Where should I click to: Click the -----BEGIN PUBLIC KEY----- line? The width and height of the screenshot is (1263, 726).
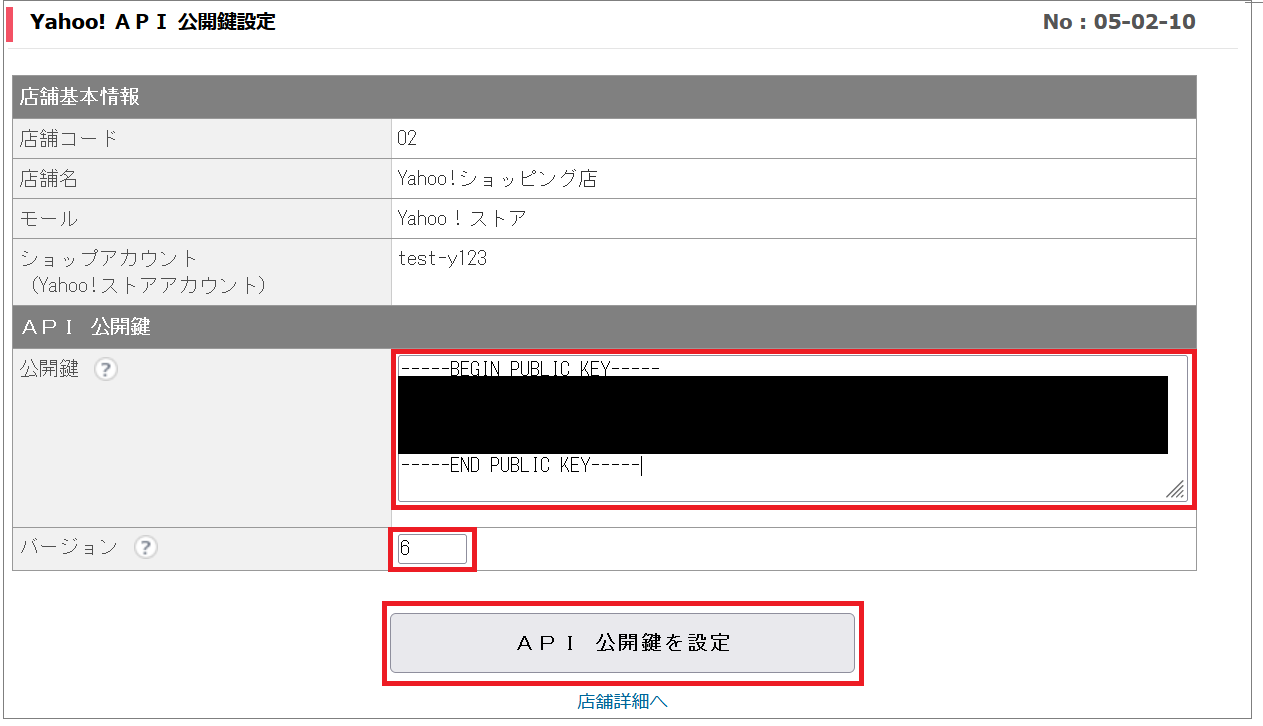pyautogui.click(x=529, y=368)
